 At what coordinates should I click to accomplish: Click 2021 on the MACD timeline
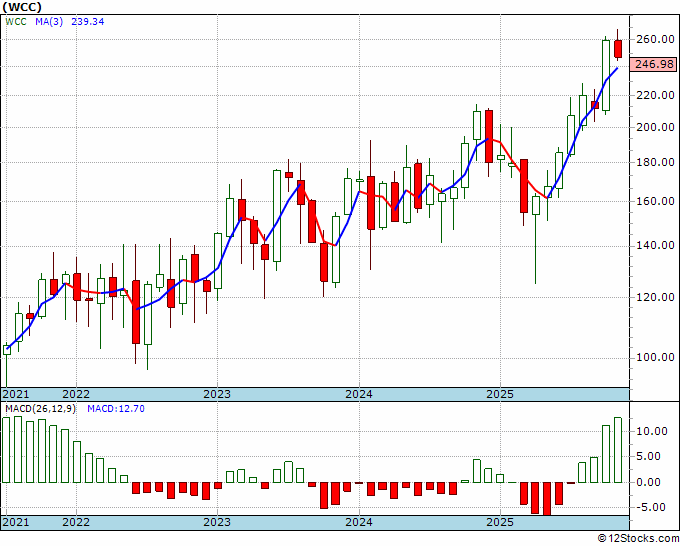tap(16, 522)
